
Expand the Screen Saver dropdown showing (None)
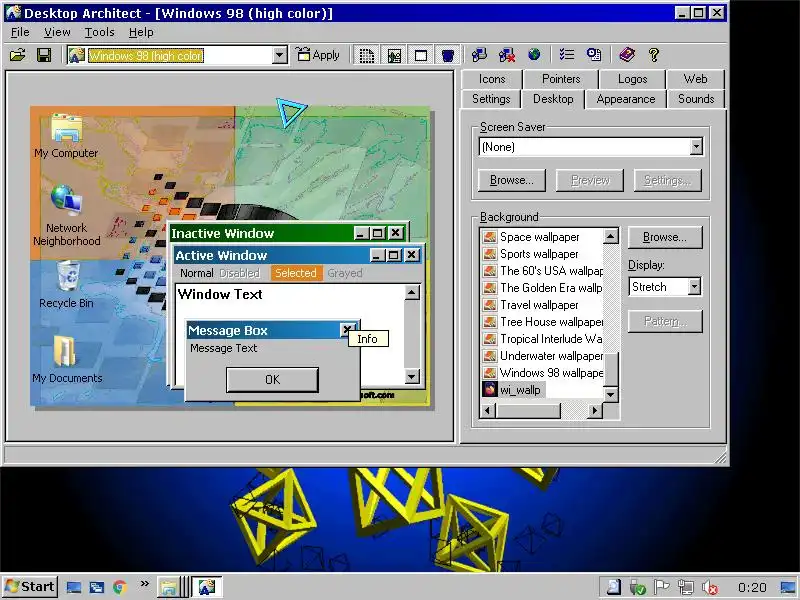696,147
